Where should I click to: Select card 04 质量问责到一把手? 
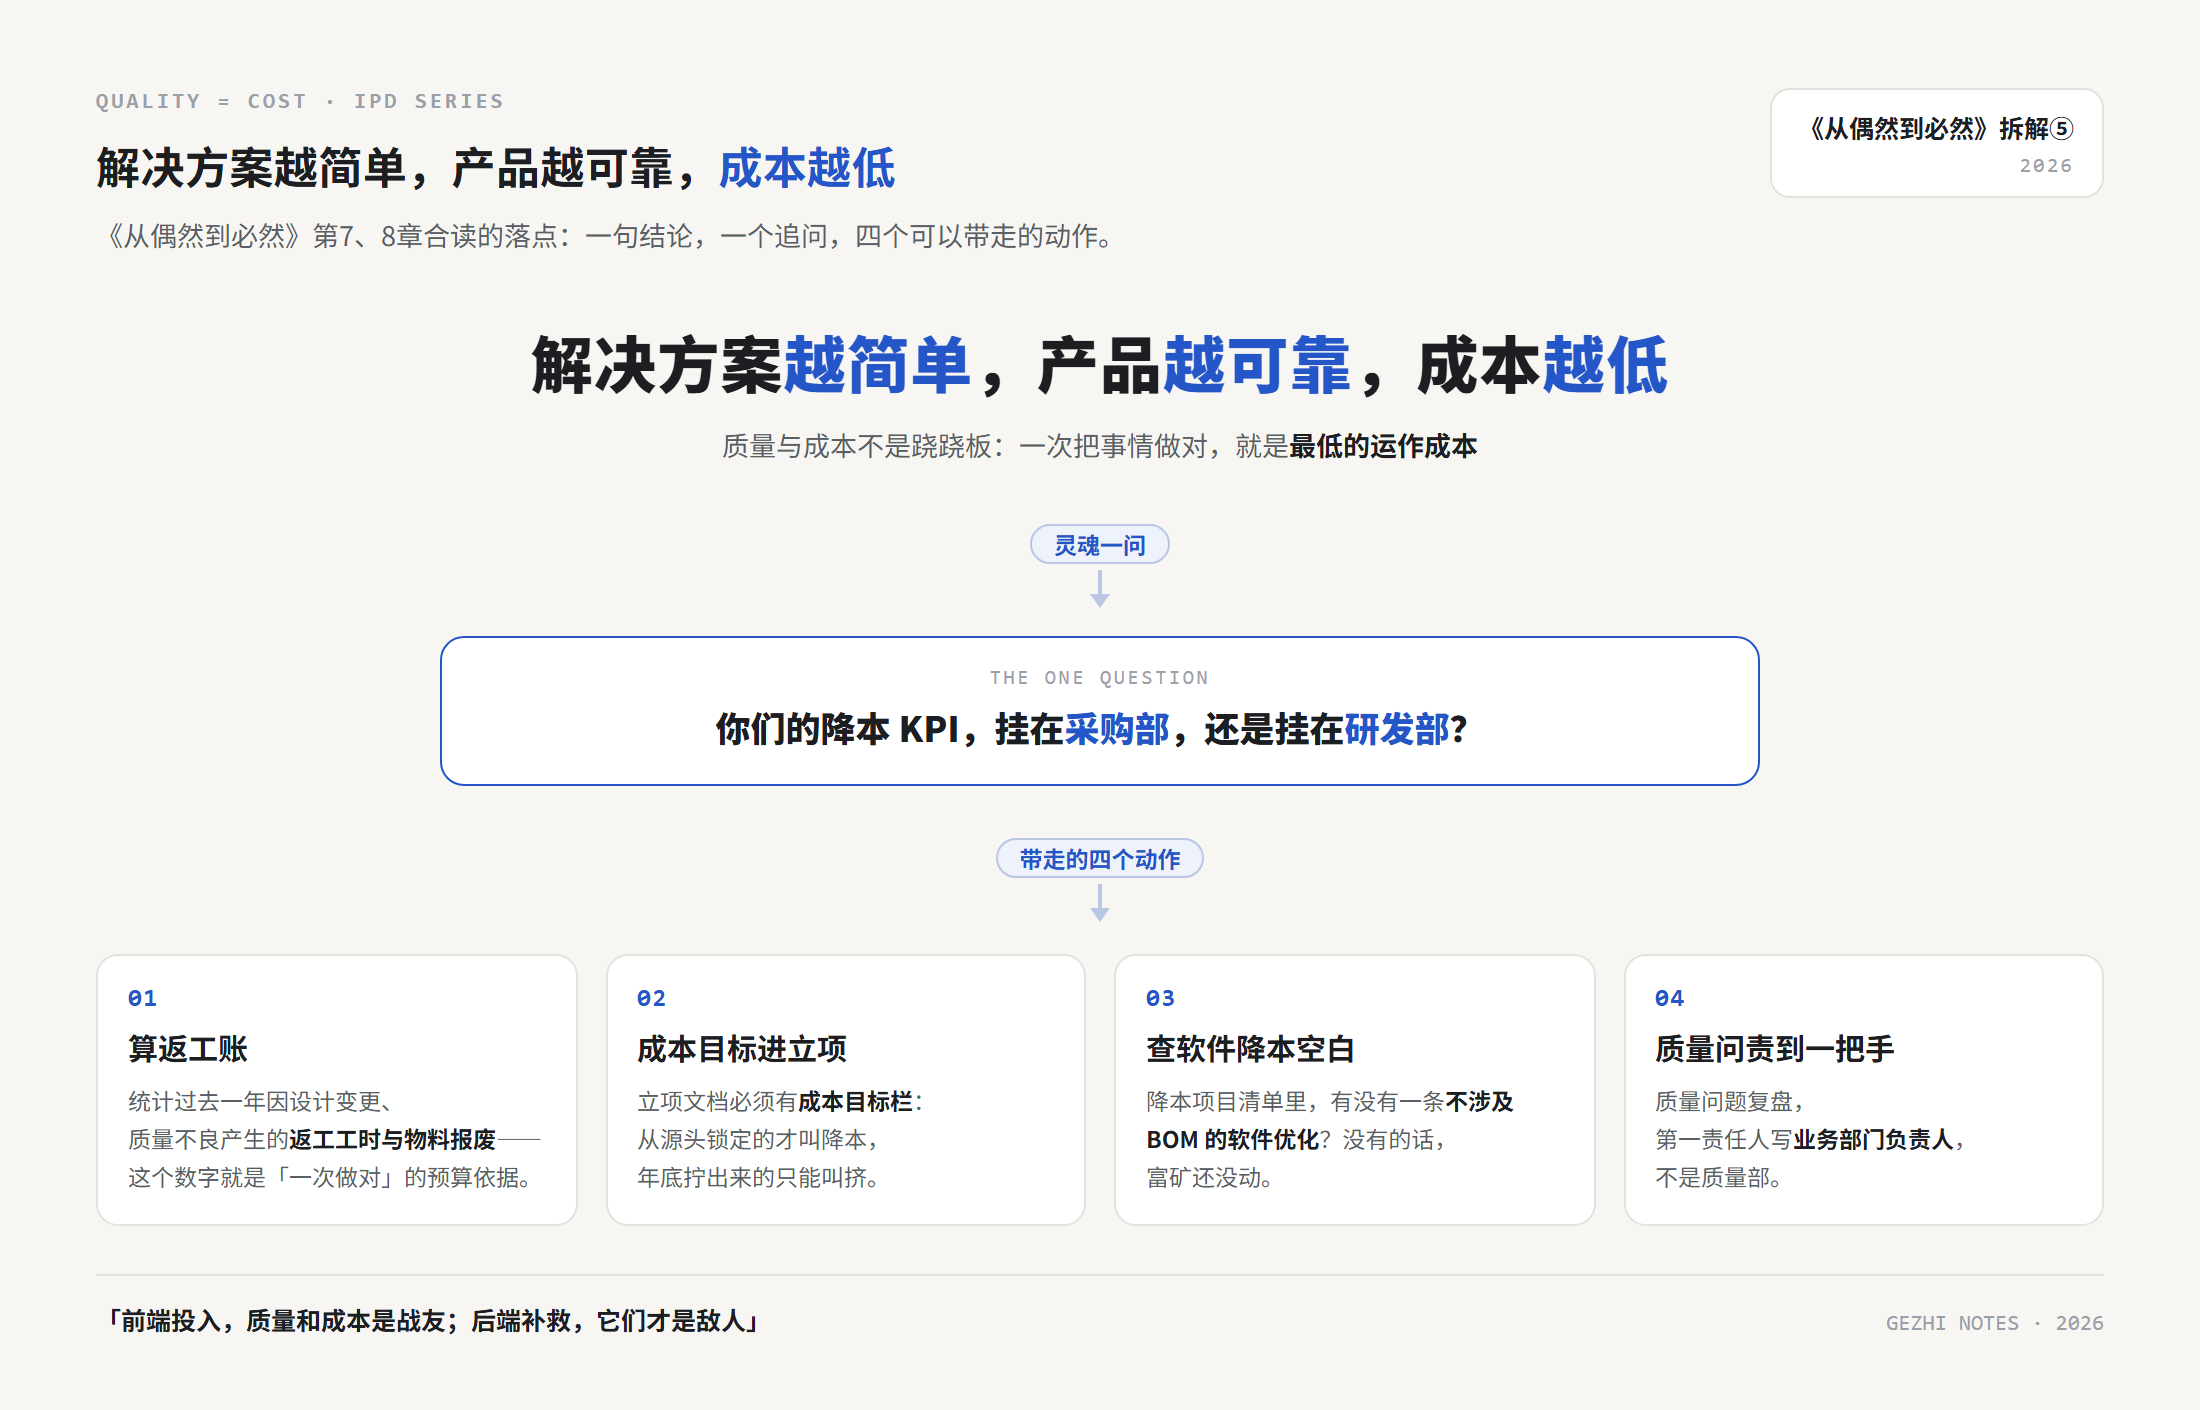(x=1864, y=1090)
